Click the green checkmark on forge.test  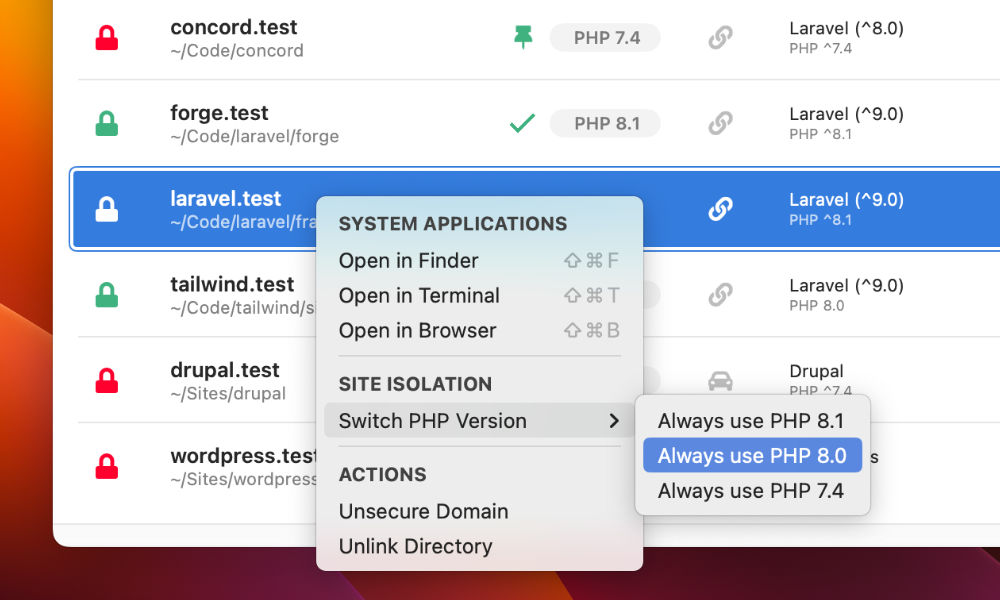(522, 122)
